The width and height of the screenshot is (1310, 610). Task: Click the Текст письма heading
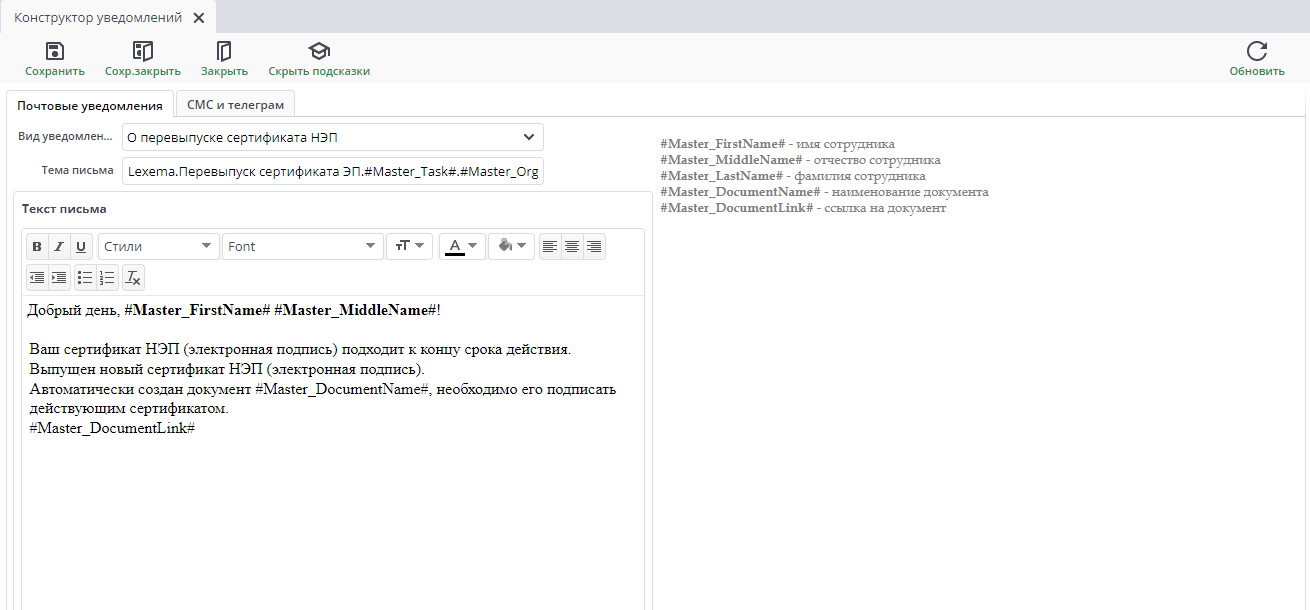[x=64, y=209]
